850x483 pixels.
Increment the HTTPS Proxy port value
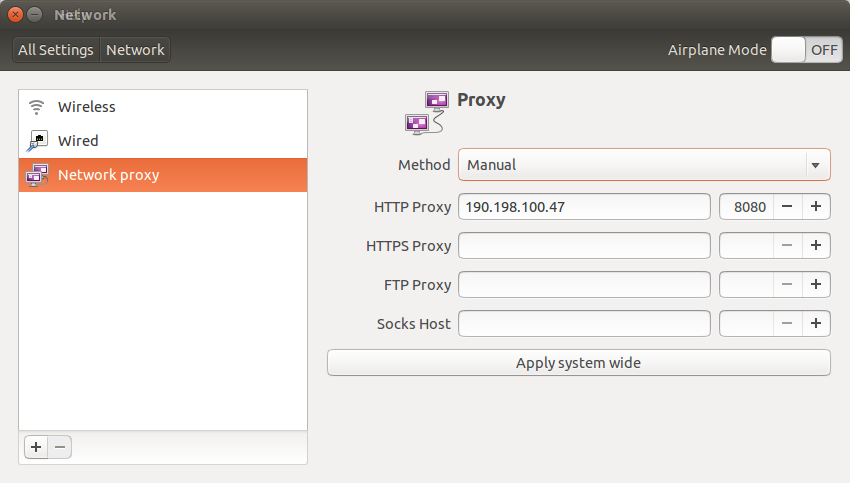[x=816, y=246]
